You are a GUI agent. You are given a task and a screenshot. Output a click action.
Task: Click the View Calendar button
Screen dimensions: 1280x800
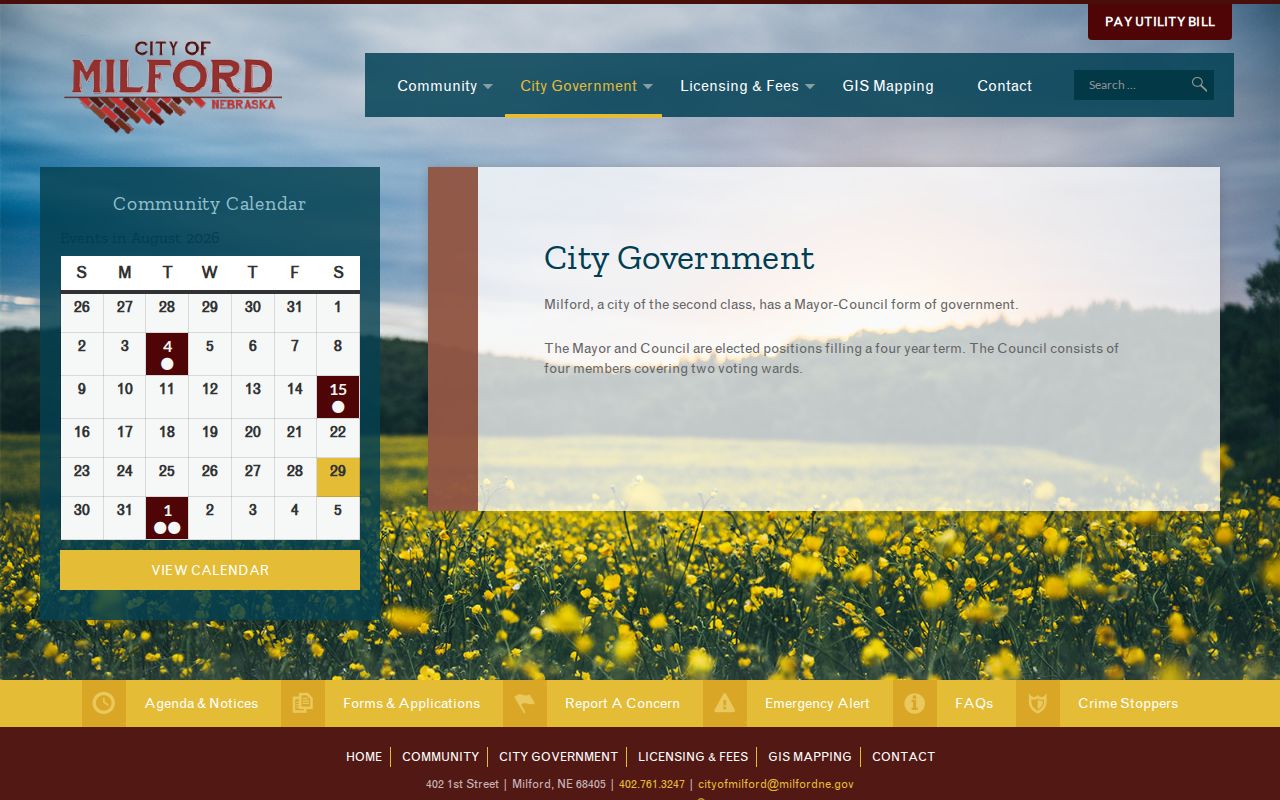pyautogui.click(x=210, y=570)
